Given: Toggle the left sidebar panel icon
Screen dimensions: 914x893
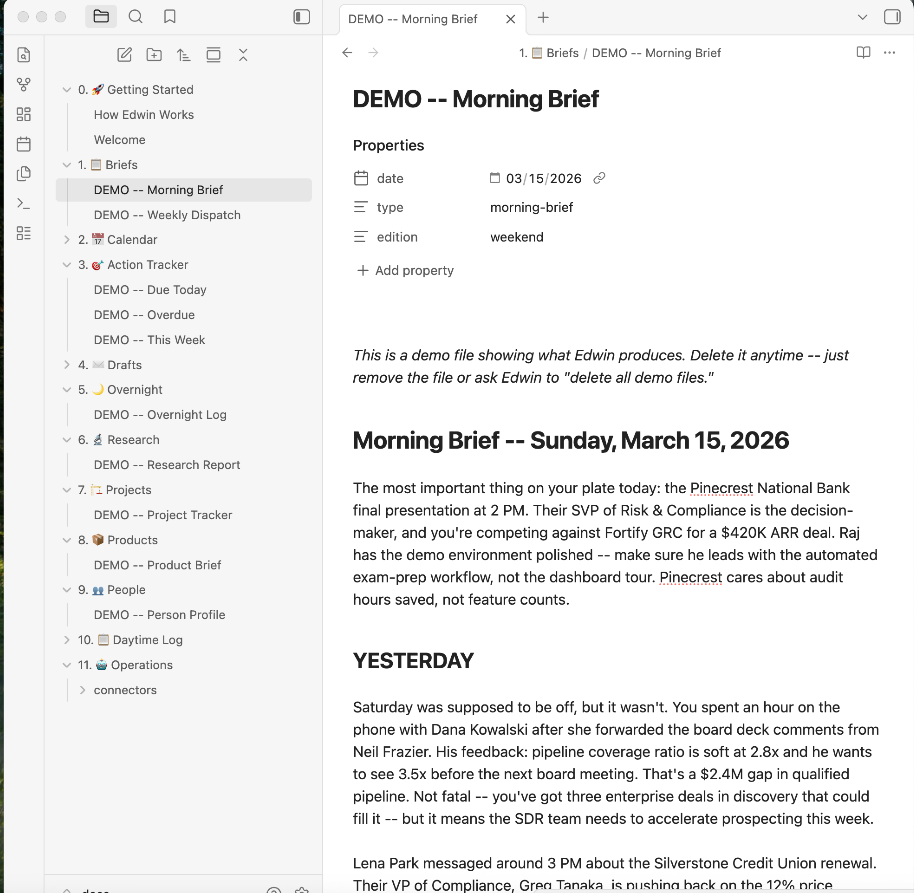Looking at the screenshot, I should 301,16.
